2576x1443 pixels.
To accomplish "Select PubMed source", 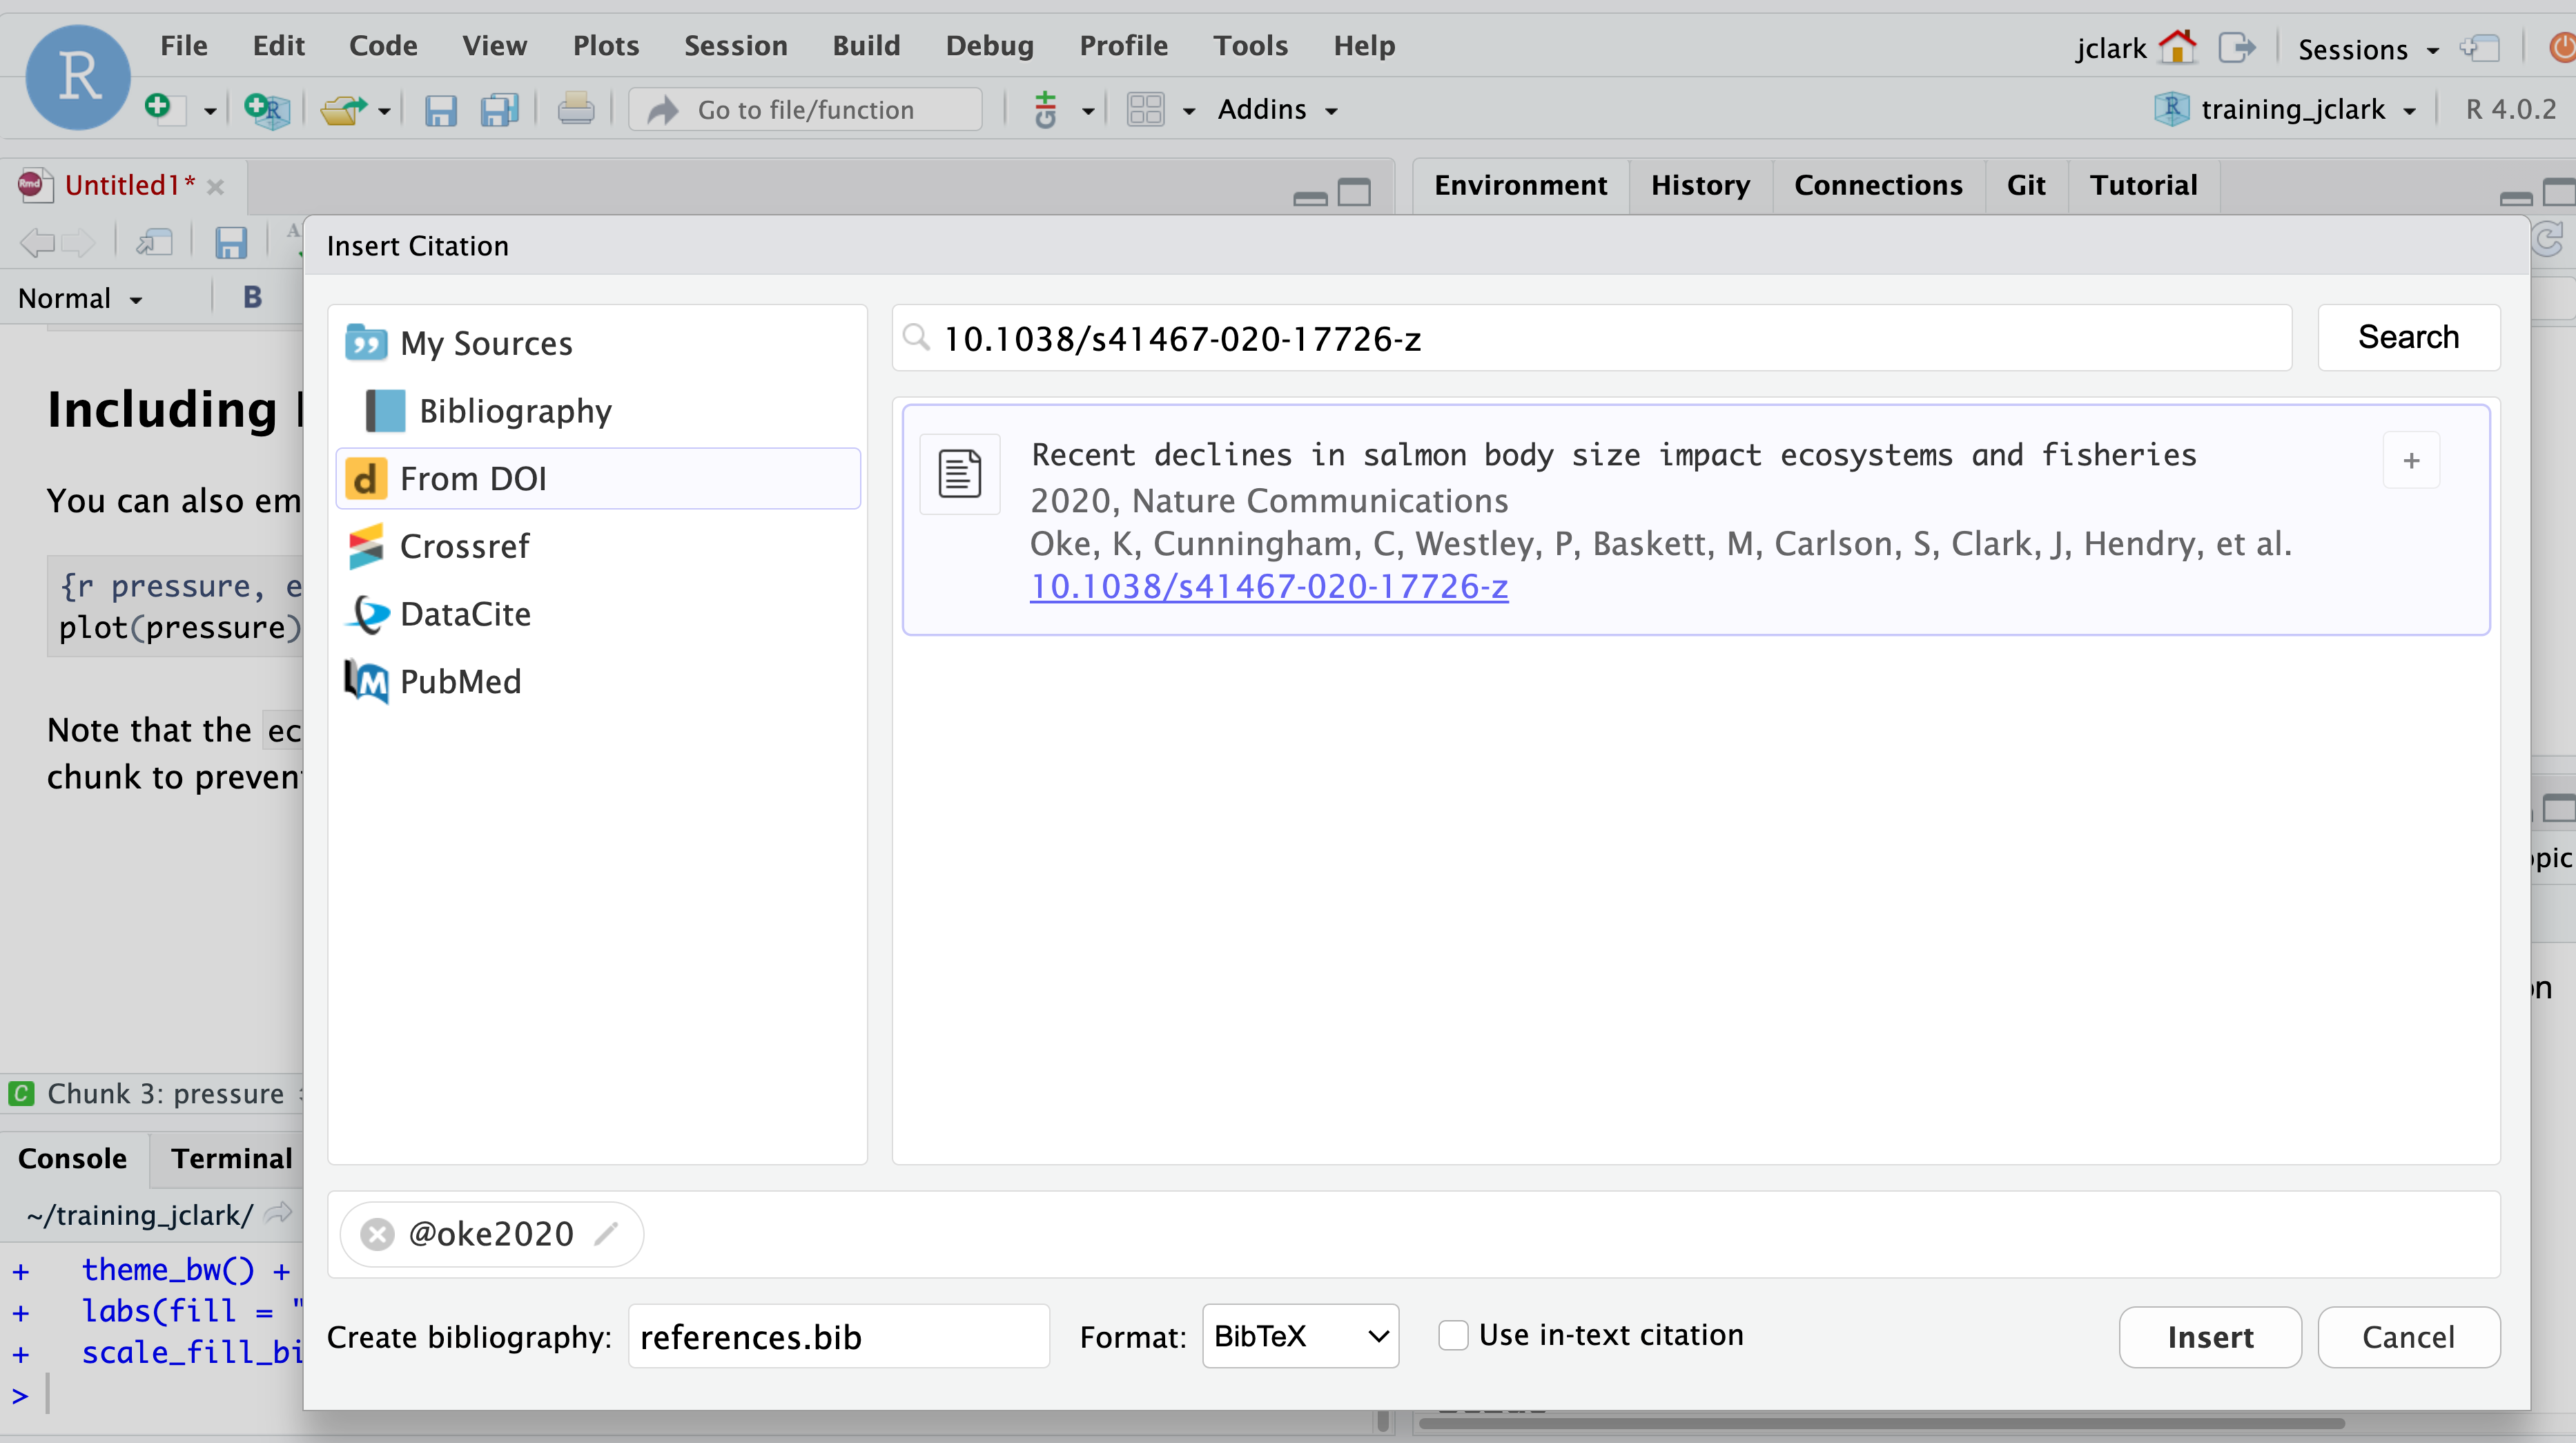I will (460, 682).
